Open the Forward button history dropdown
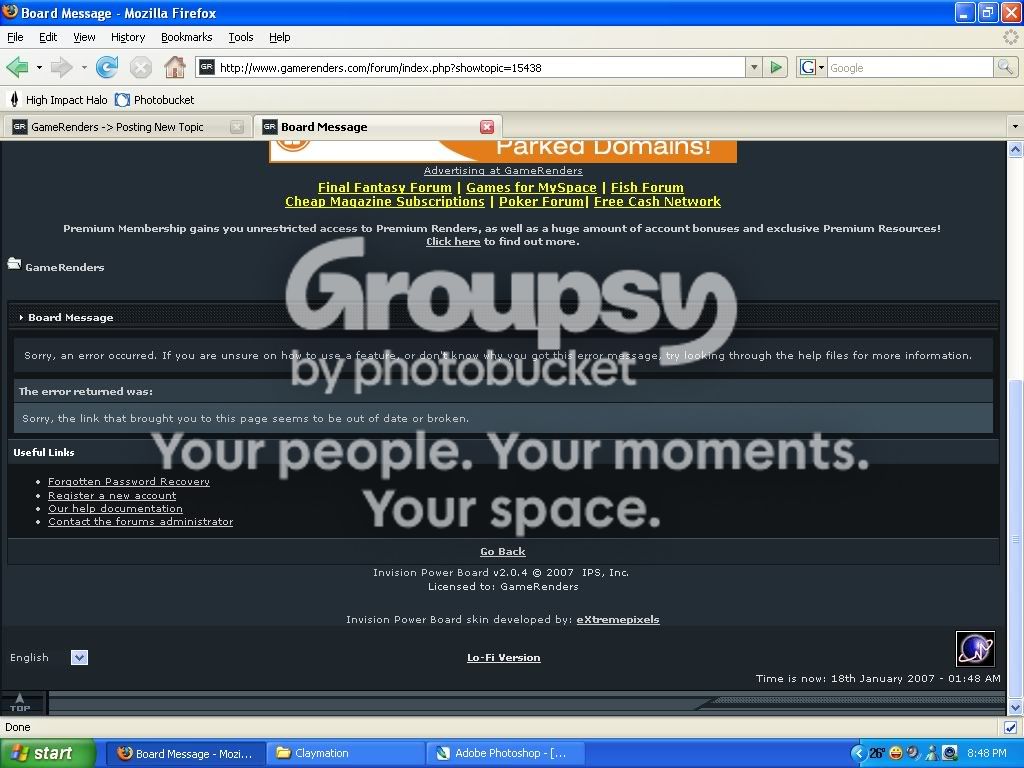 [84, 67]
